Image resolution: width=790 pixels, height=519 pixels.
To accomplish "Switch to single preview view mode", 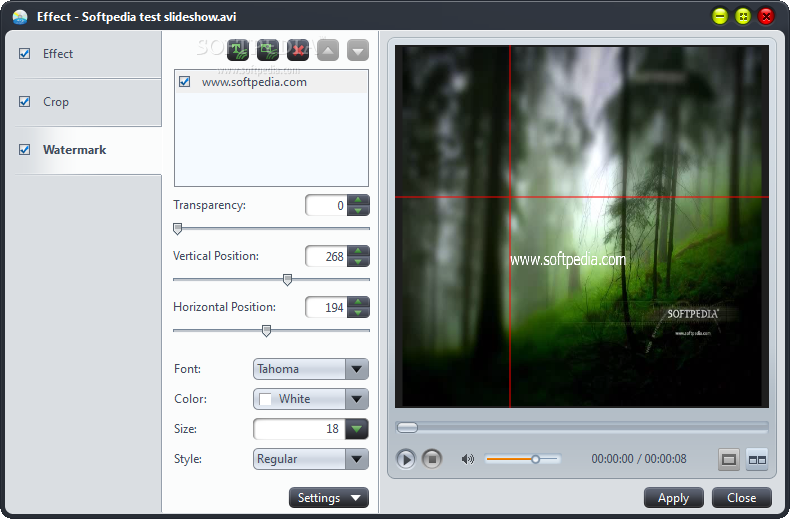I will pos(729,459).
